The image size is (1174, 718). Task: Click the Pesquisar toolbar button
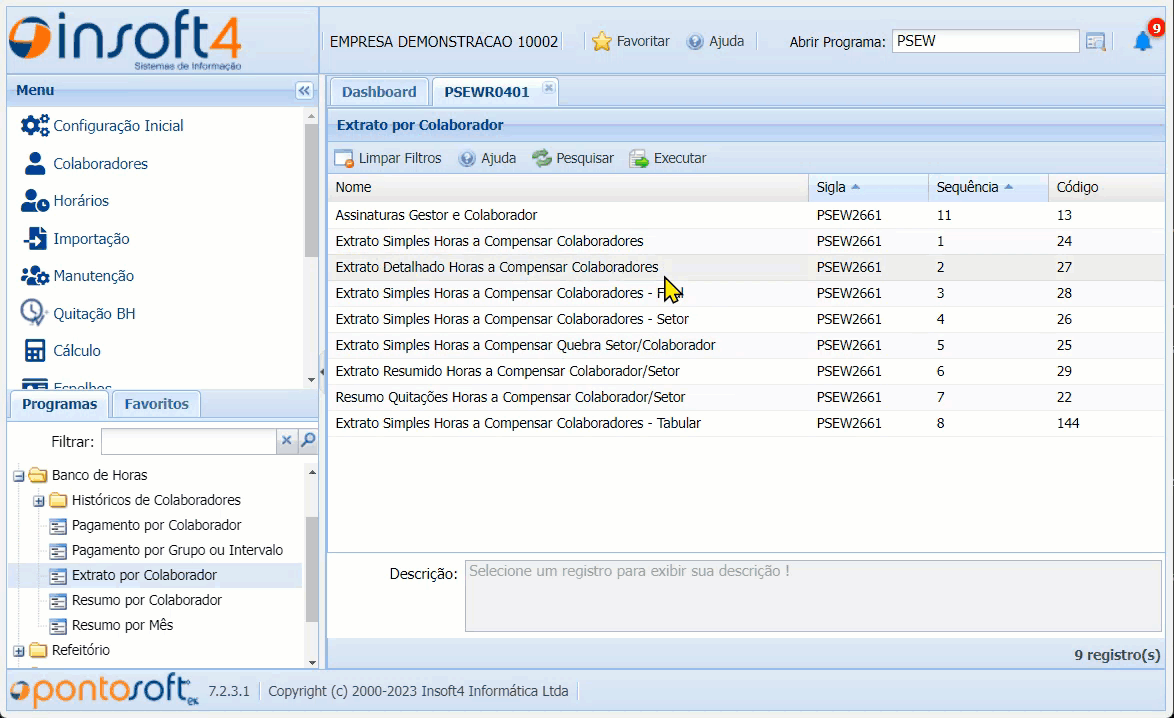(x=573, y=158)
